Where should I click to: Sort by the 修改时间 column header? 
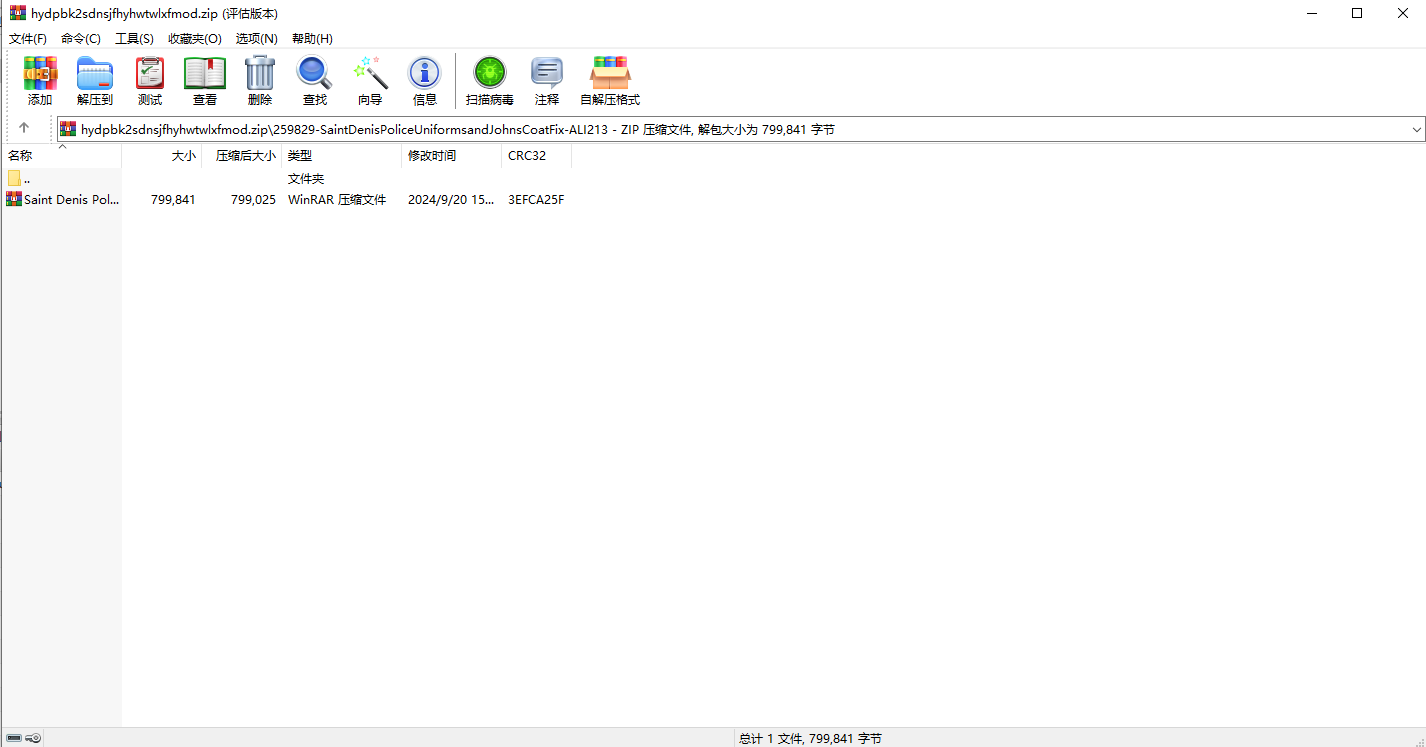(x=452, y=156)
